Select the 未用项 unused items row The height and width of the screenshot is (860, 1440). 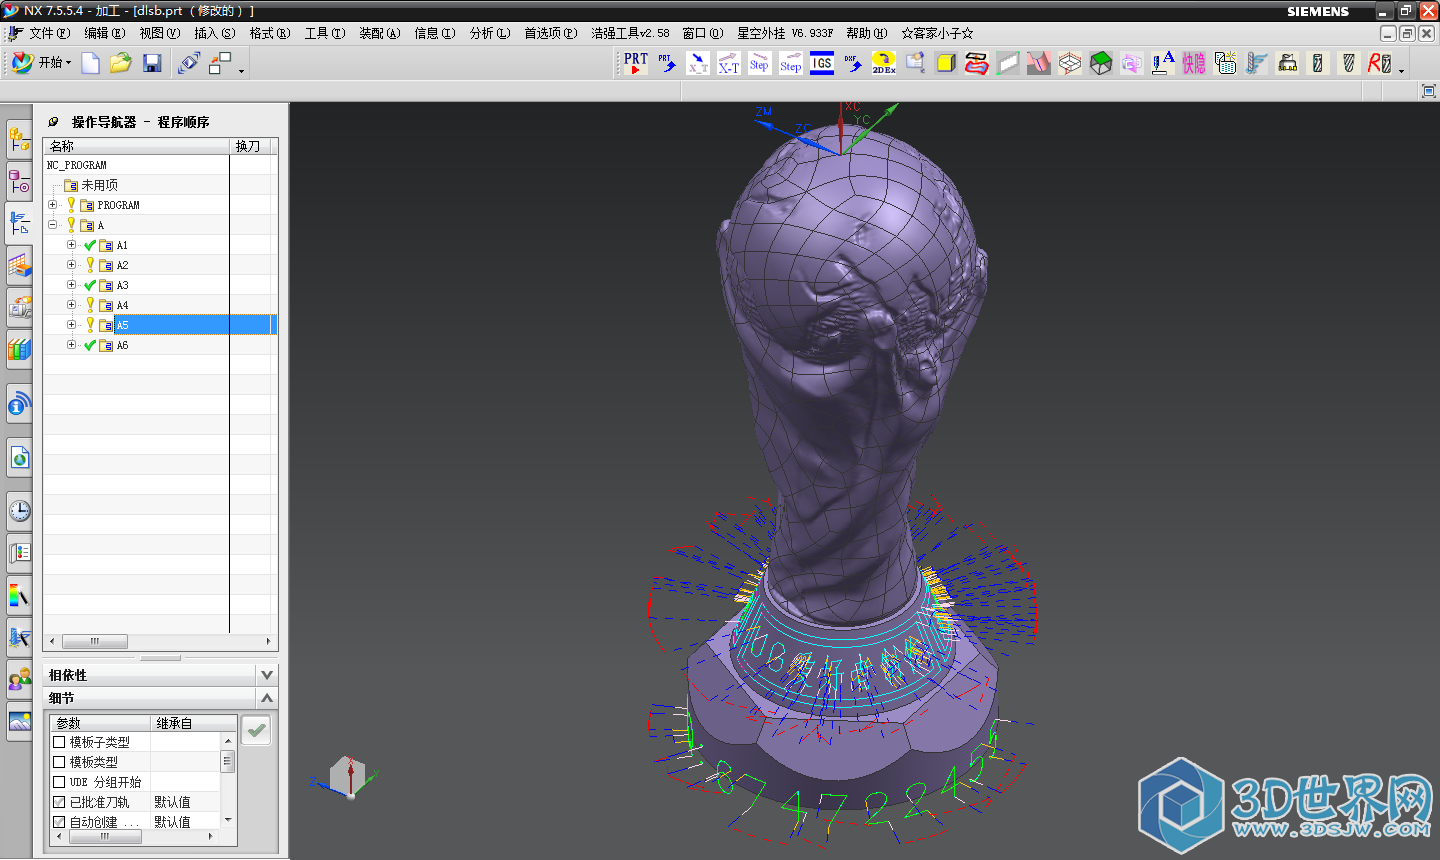[160, 185]
